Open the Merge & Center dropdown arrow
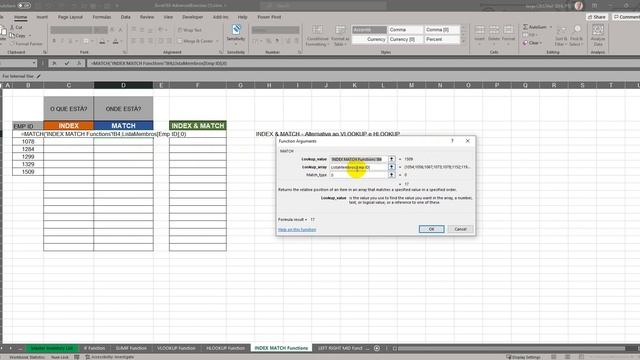Viewport: 640px width, 360px height. click(x=217, y=41)
